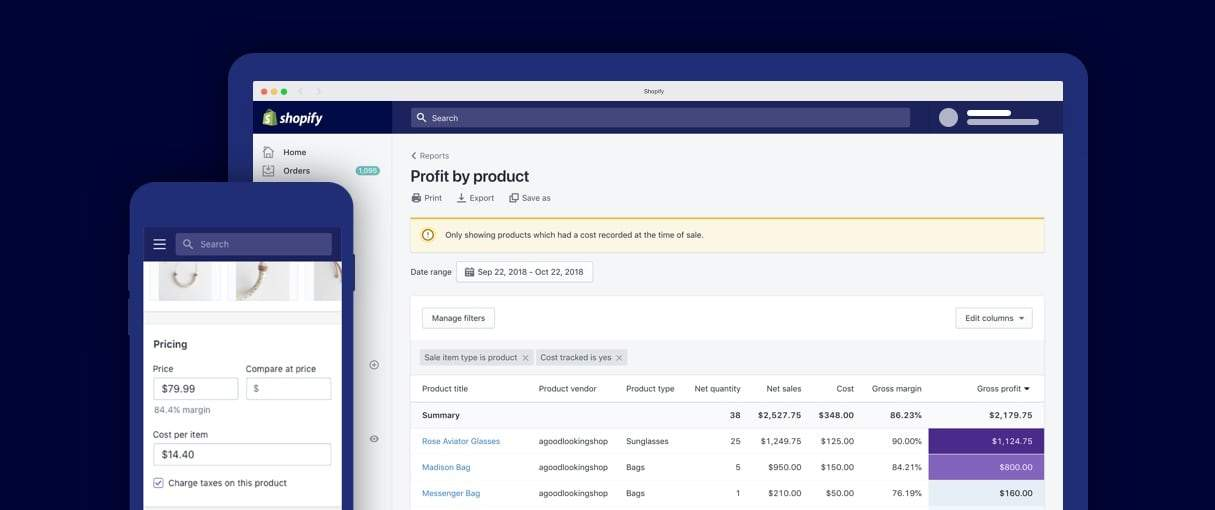1215x510 pixels.
Task: Toggle Charge taxes on this product checkbox
Action: click(x=158, y=483)
